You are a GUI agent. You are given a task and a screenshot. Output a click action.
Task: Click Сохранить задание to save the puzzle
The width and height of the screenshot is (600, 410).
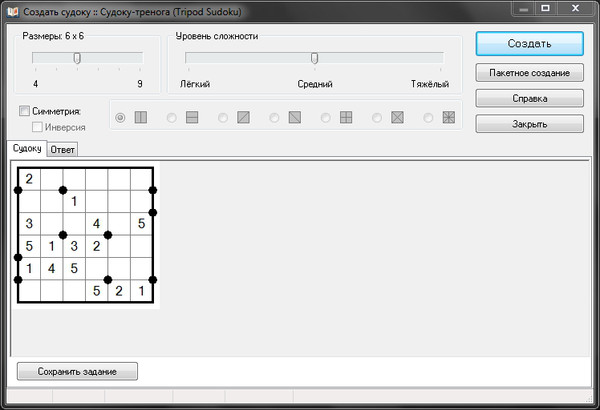pyautogui.click(x=77, y=371)
